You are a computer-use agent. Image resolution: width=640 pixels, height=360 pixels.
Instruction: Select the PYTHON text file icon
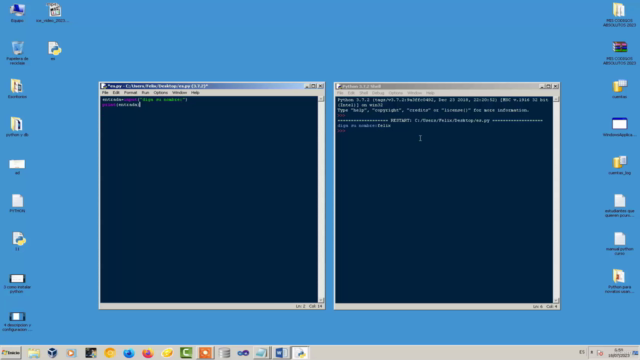pyautogui.click(x=17, y=203)
